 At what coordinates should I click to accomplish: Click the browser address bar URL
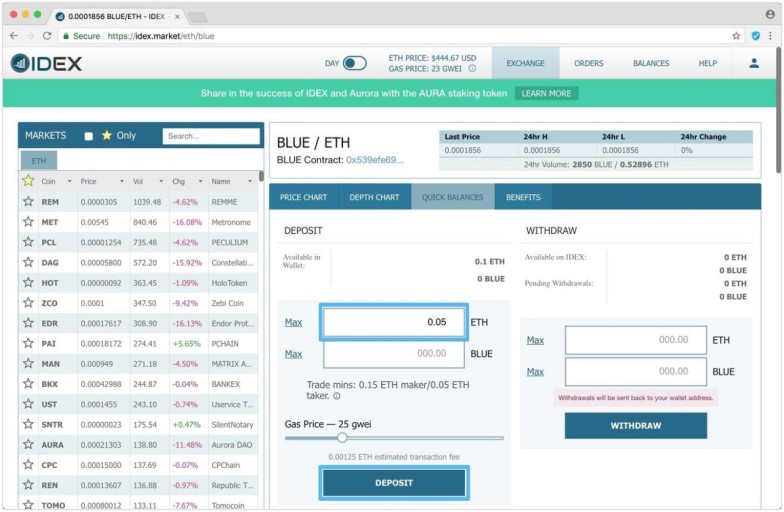click(x=161, y=36)
